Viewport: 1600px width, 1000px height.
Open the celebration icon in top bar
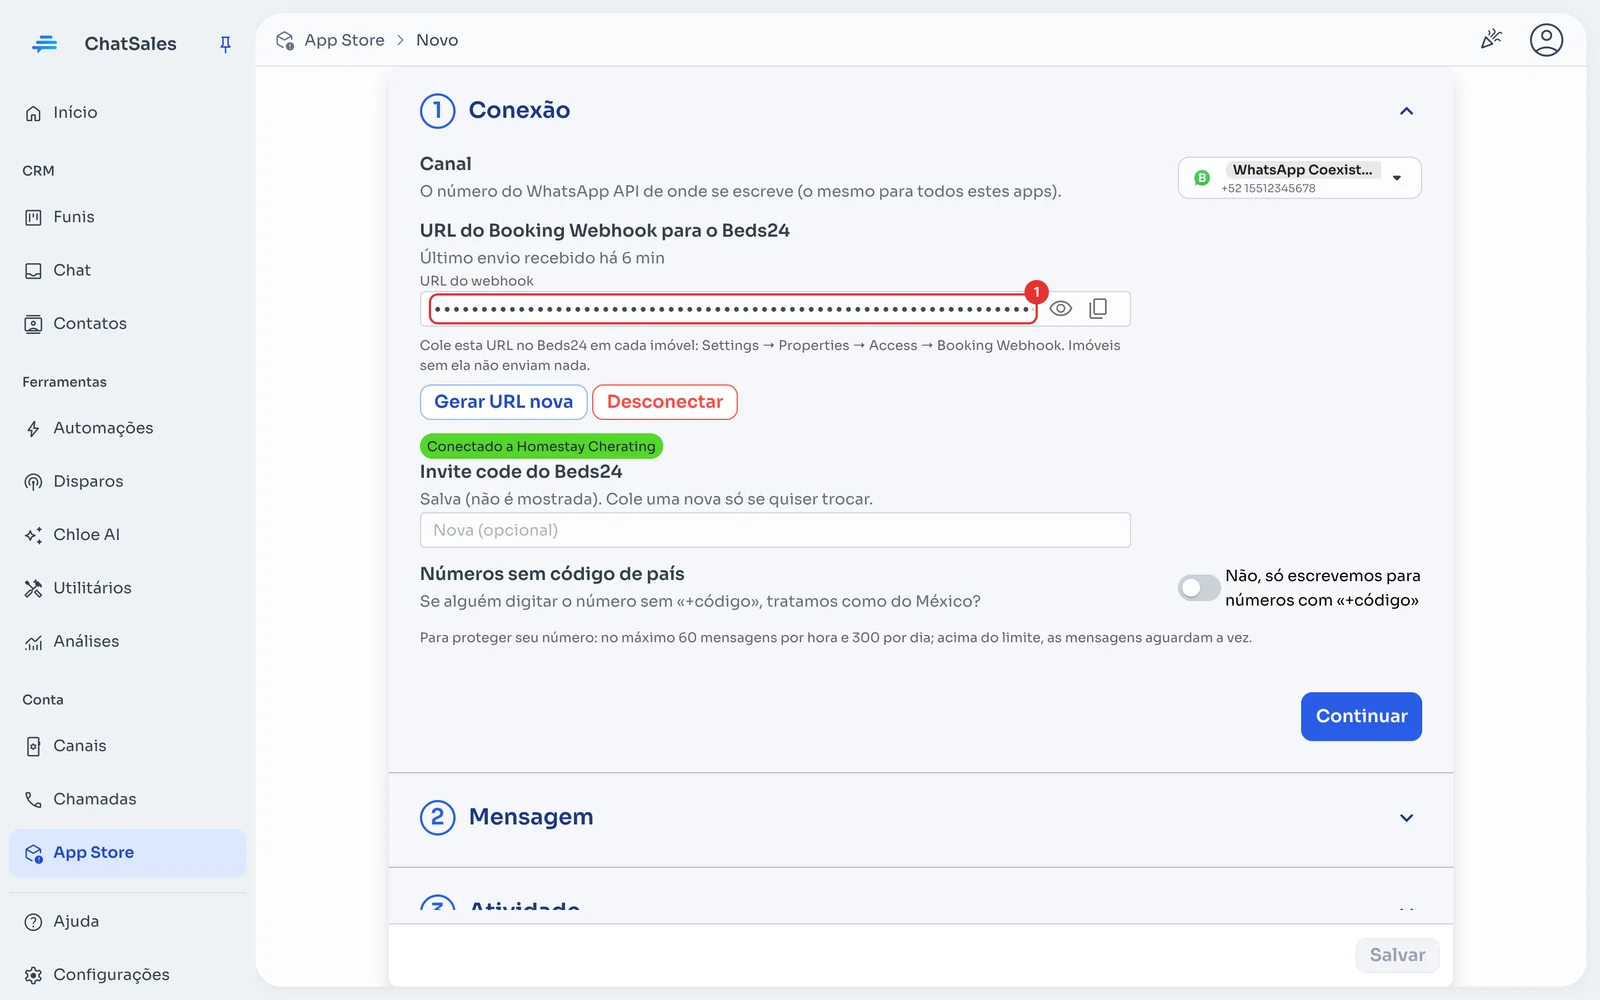point(1491,40)
